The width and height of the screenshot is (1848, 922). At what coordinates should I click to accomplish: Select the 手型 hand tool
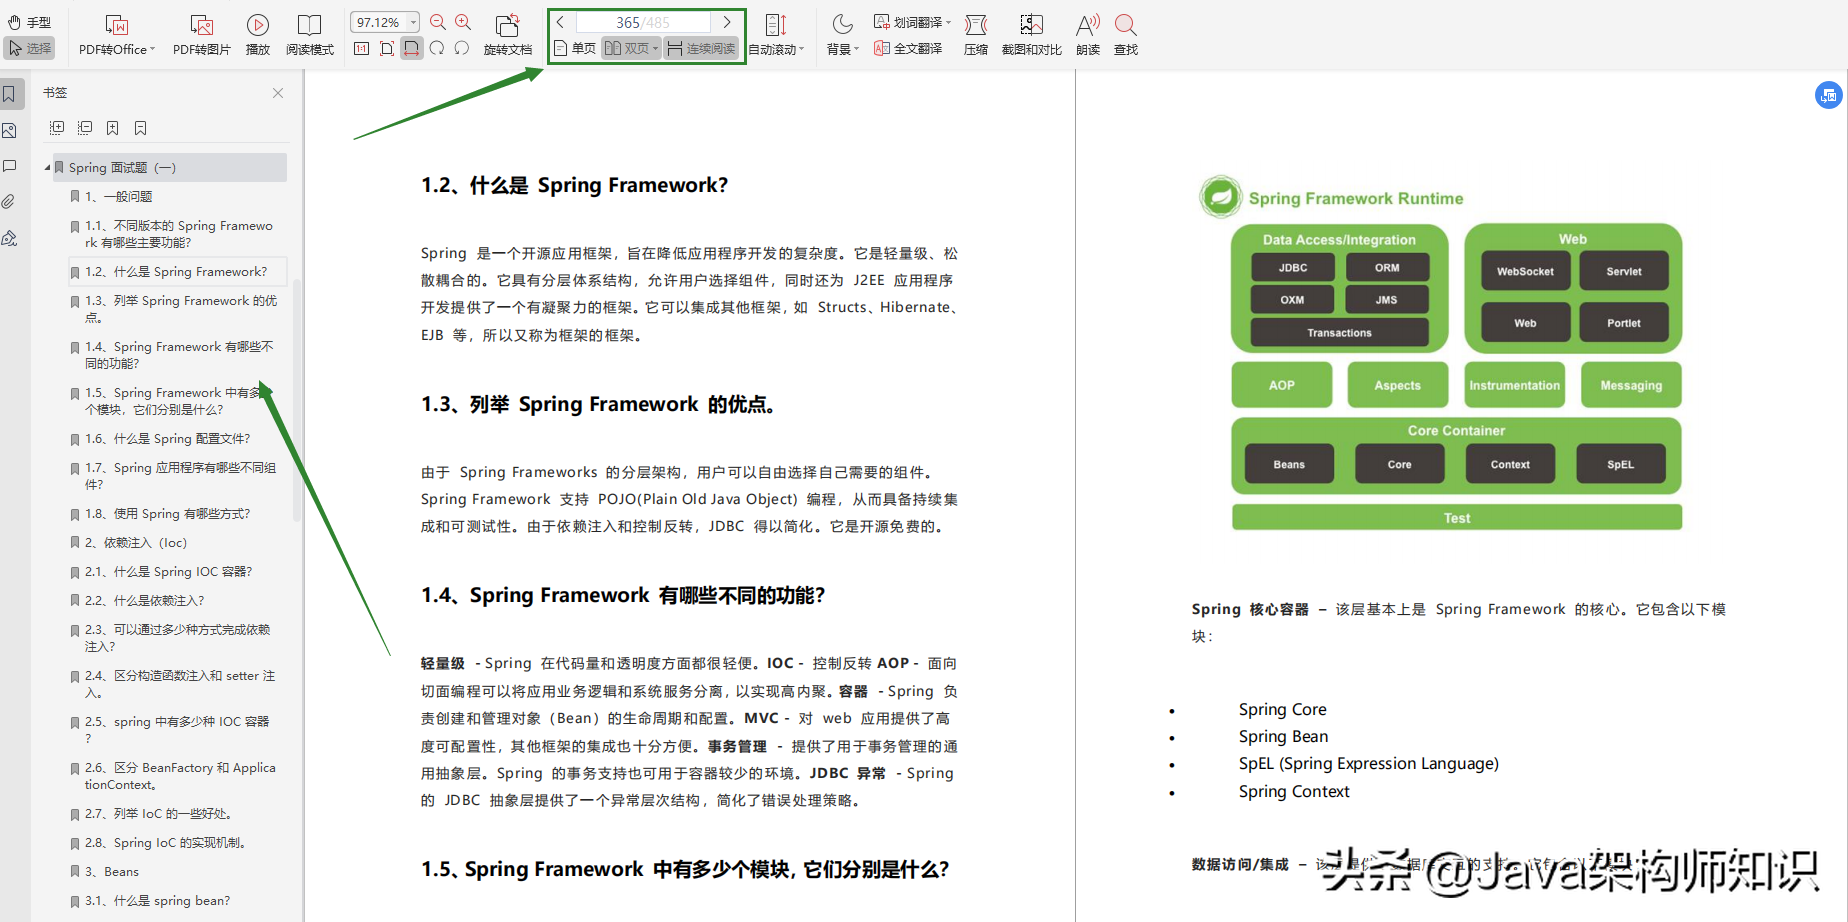(x=30, y=22)
